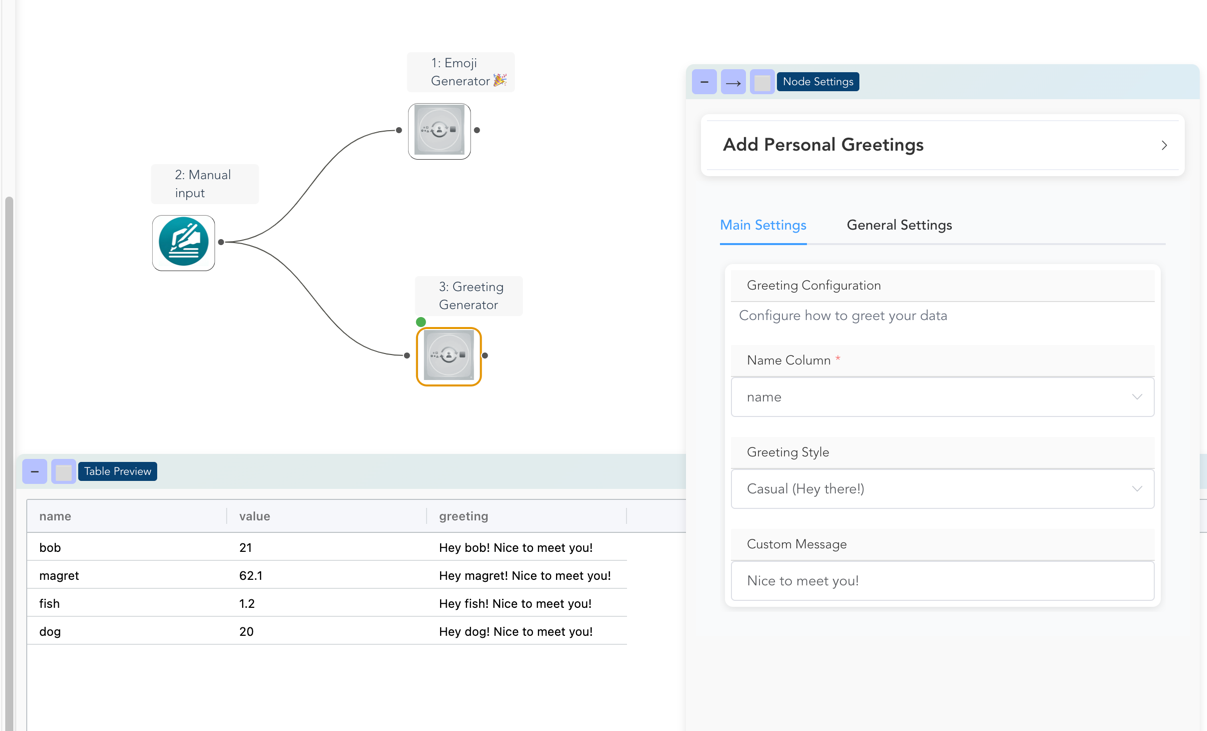Click the output port of Greeting Generator node

point(485,355)
